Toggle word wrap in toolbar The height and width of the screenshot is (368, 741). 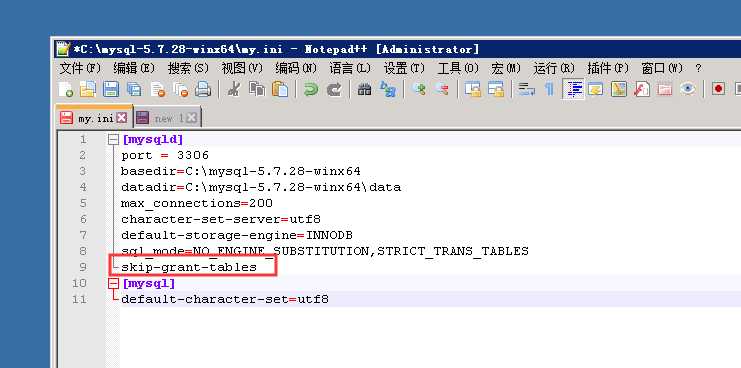click(526, 89)
